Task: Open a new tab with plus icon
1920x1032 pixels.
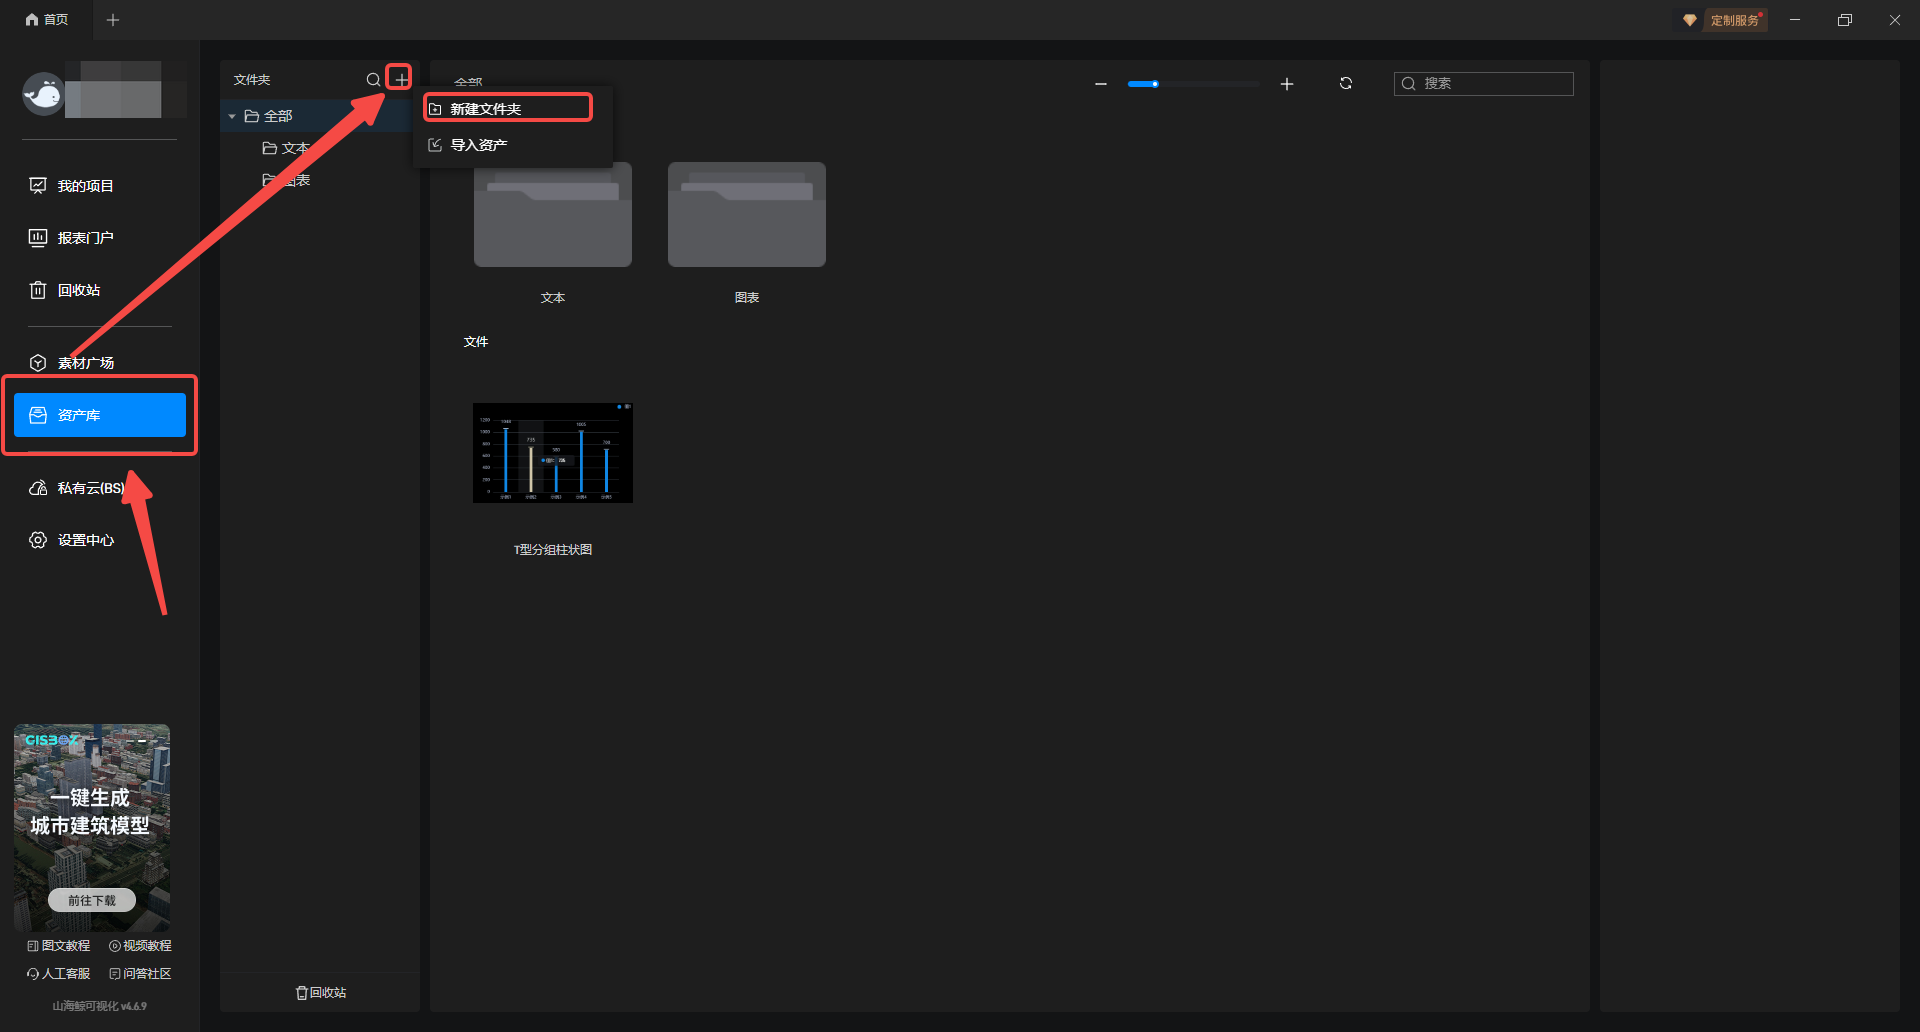Action: point(113,20)
